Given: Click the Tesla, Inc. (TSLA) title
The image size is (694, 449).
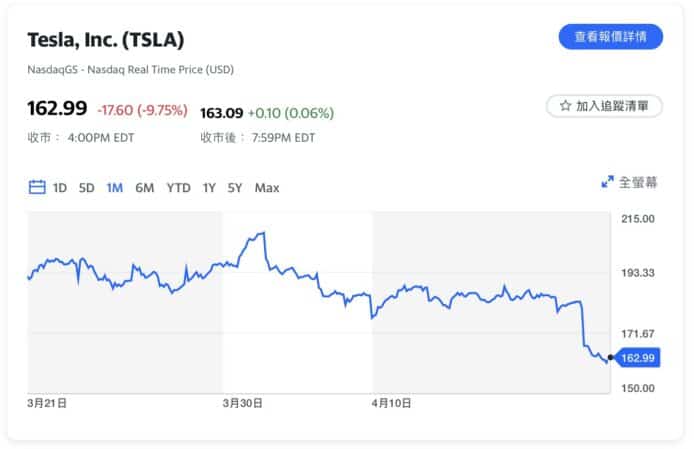Looking at the screenshot, I should point(105,40).
